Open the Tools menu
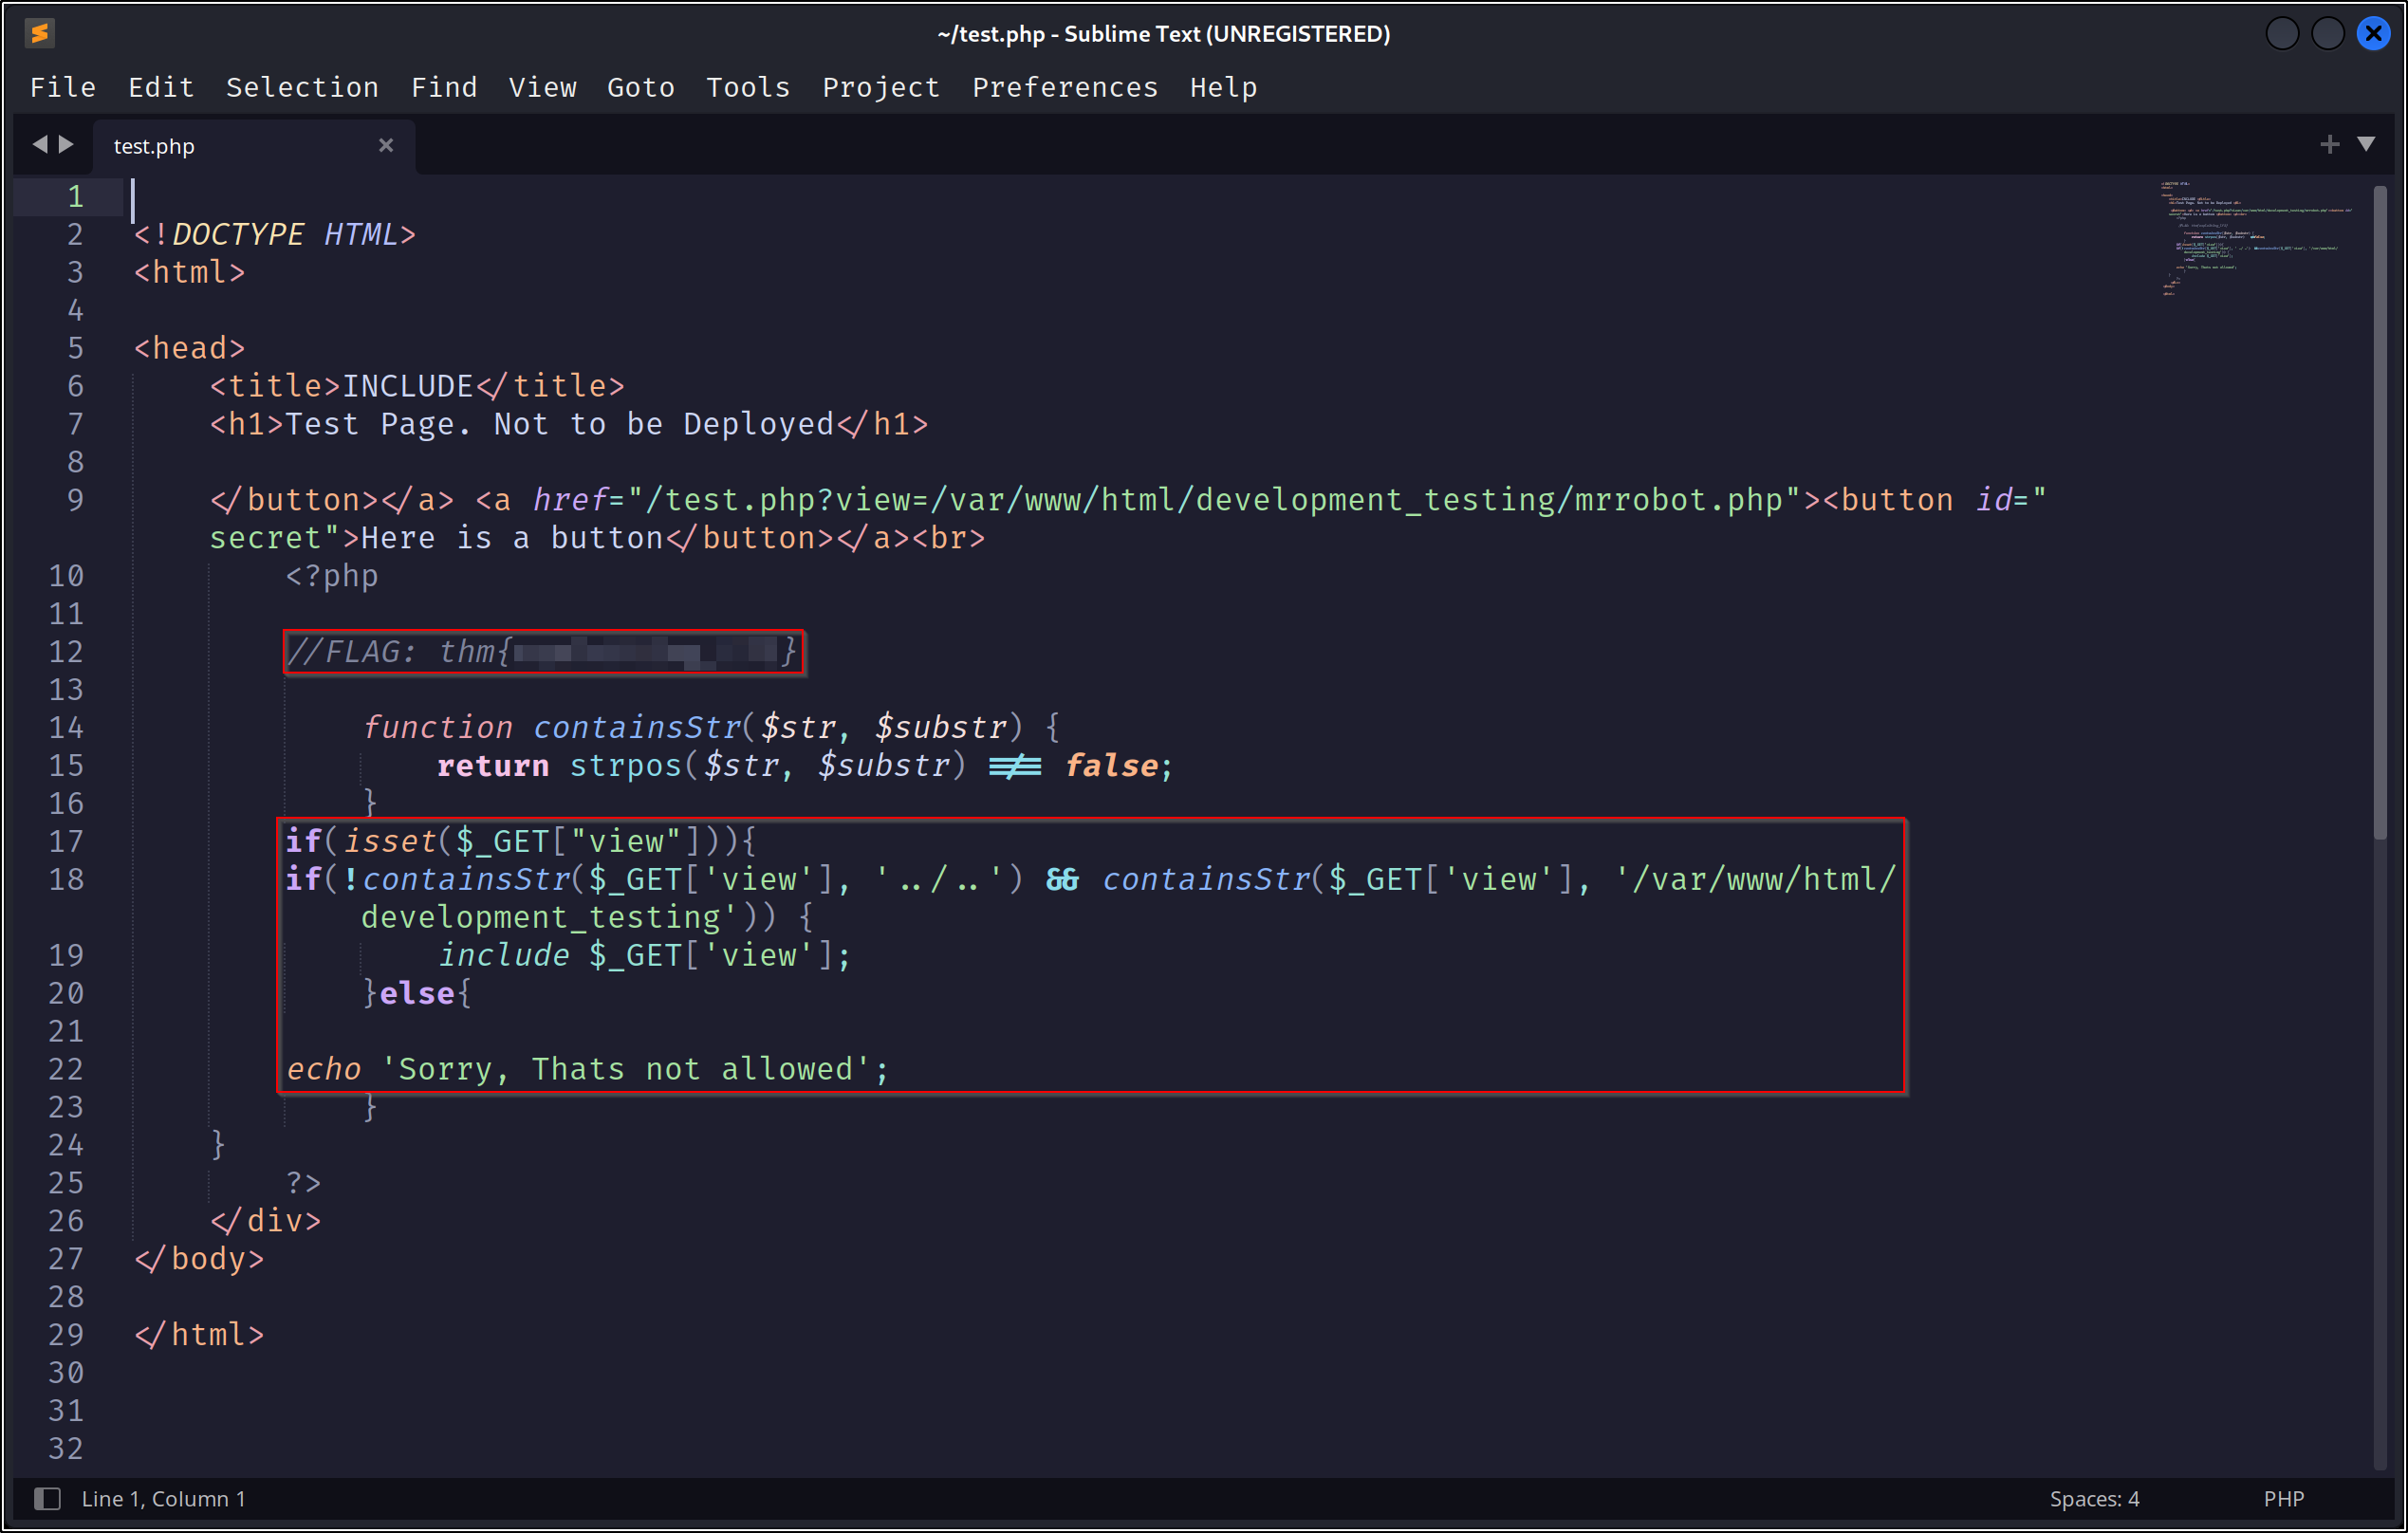2408x1533 pixels. coord(747,88)
